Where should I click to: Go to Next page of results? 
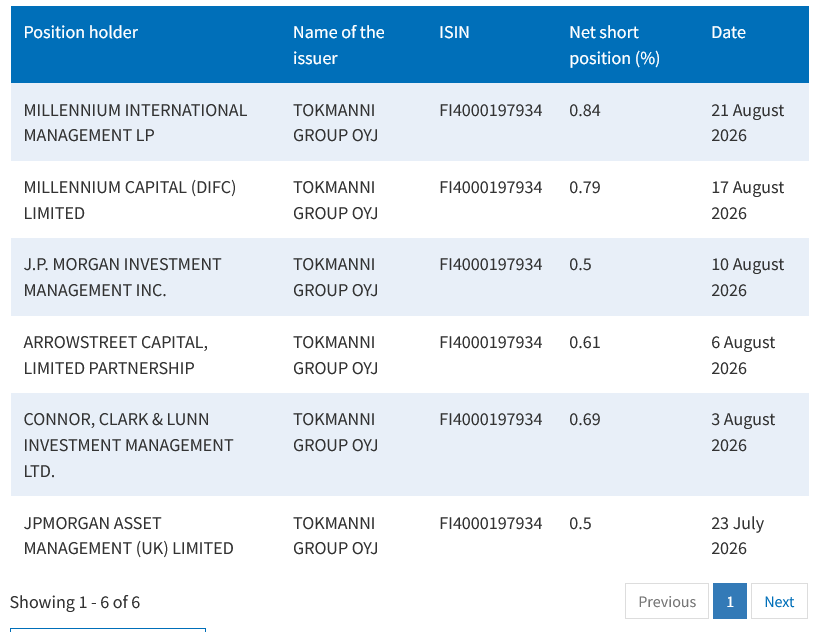coord(779,601)
